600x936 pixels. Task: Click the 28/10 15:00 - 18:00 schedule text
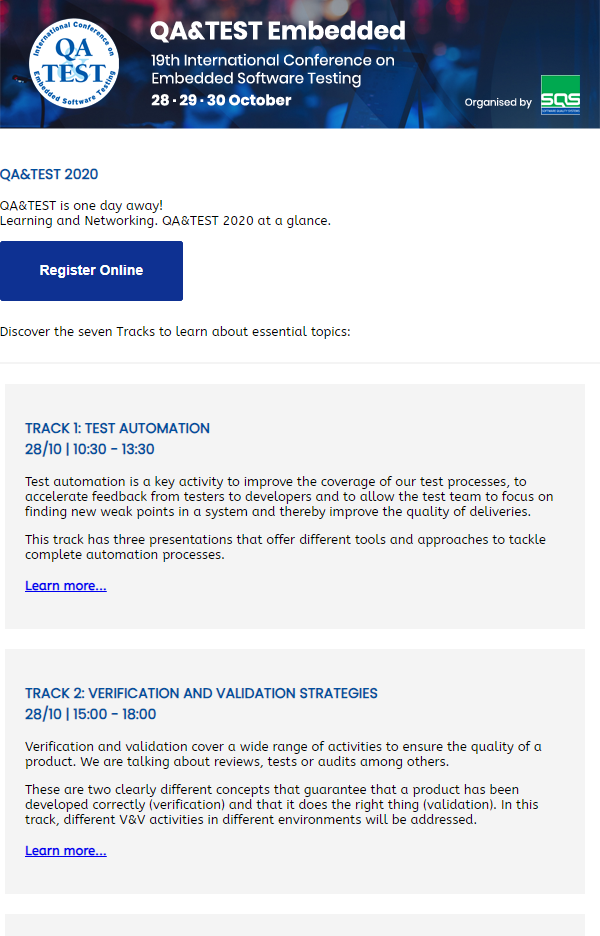(x=91, y=714)
